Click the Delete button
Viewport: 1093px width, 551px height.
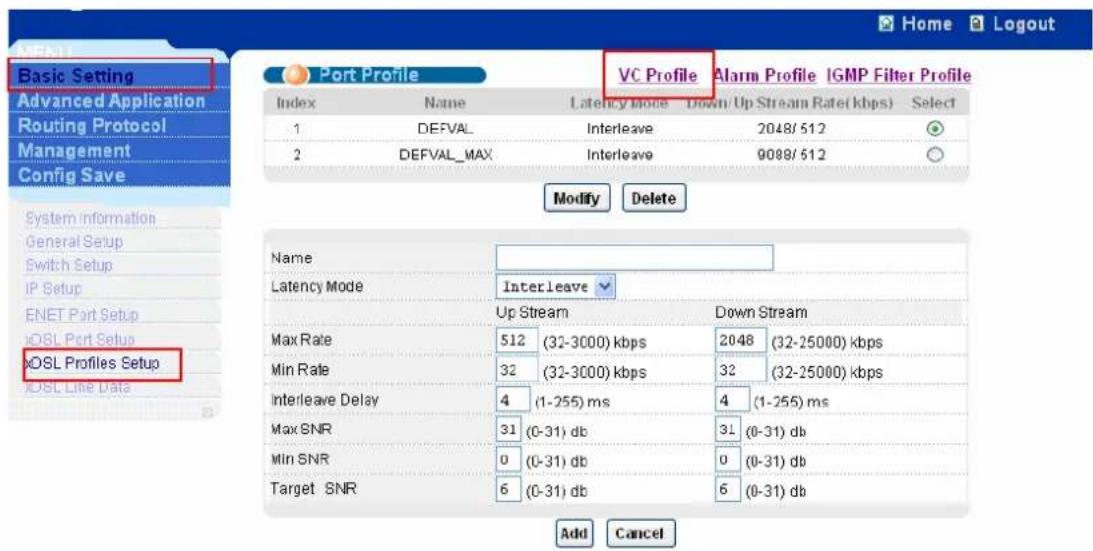[x=654, y=198]
